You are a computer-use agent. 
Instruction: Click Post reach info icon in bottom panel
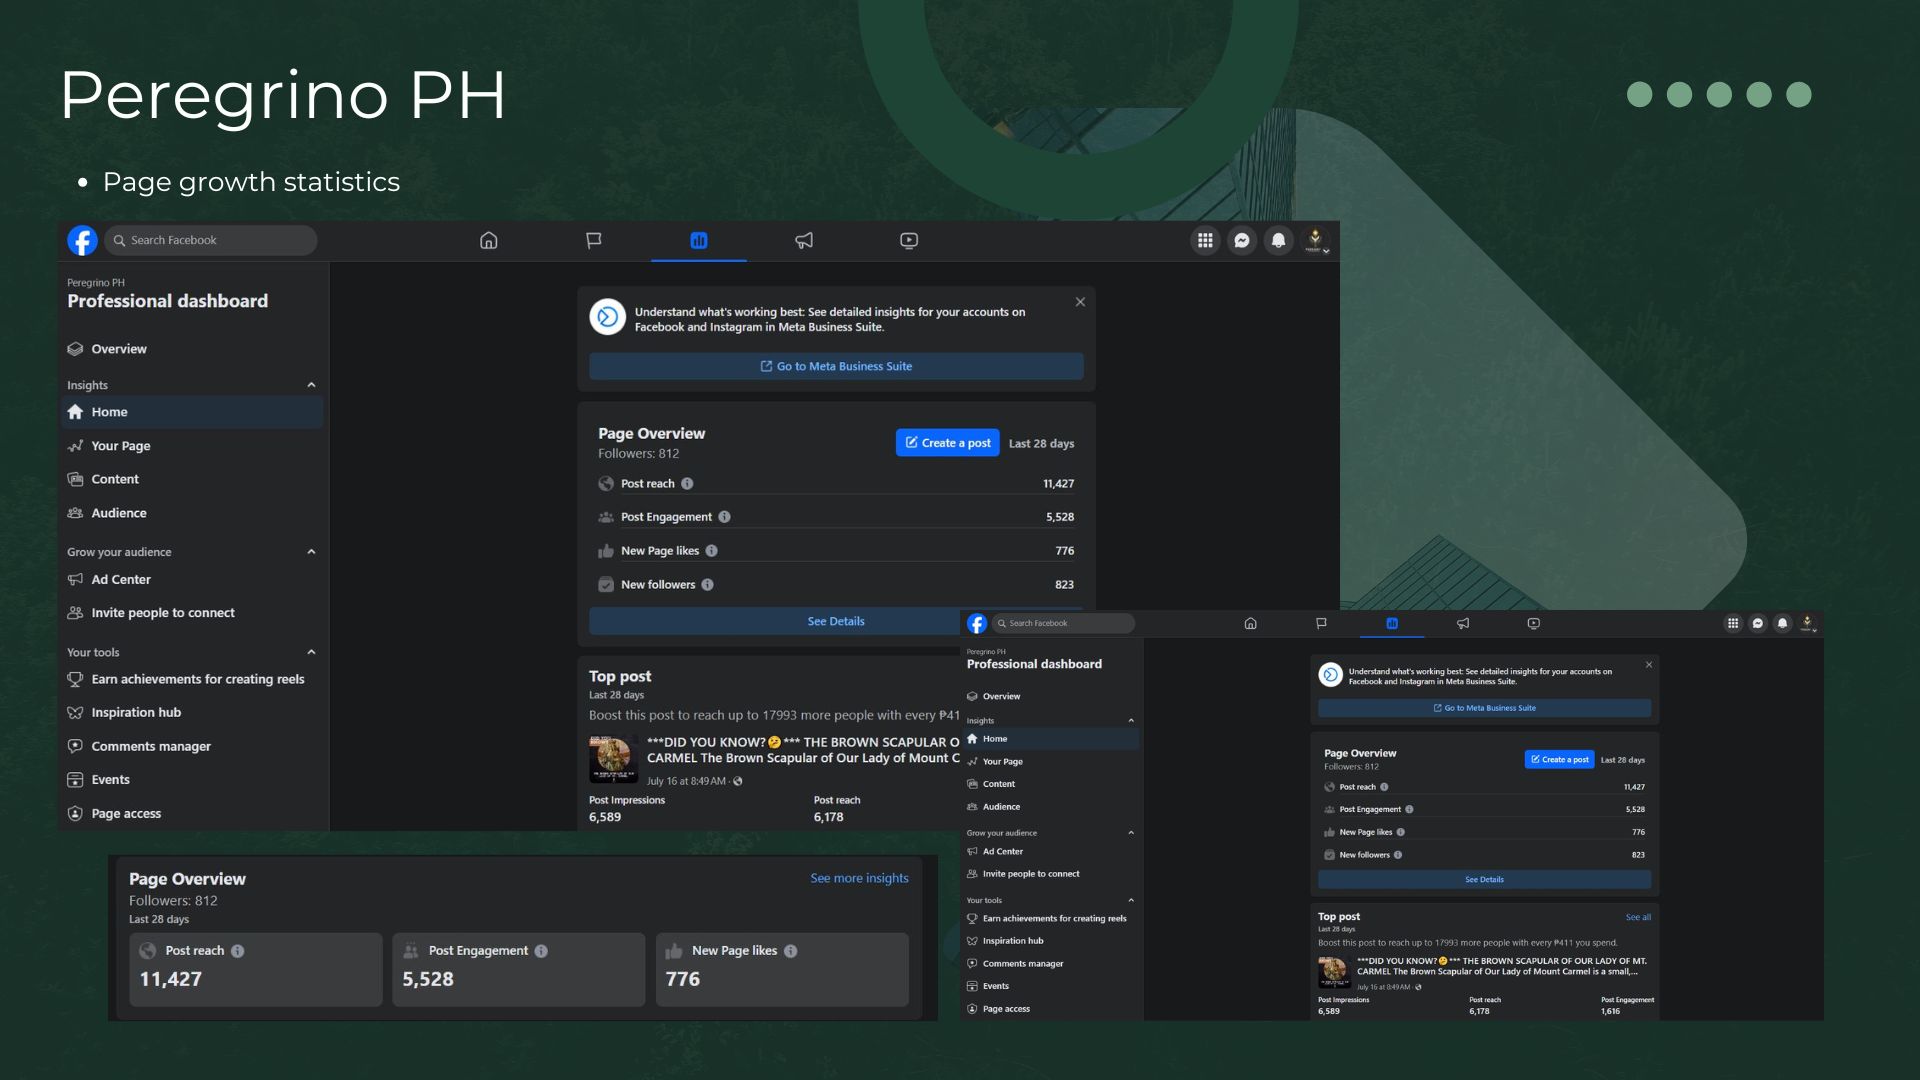[237, 951]
